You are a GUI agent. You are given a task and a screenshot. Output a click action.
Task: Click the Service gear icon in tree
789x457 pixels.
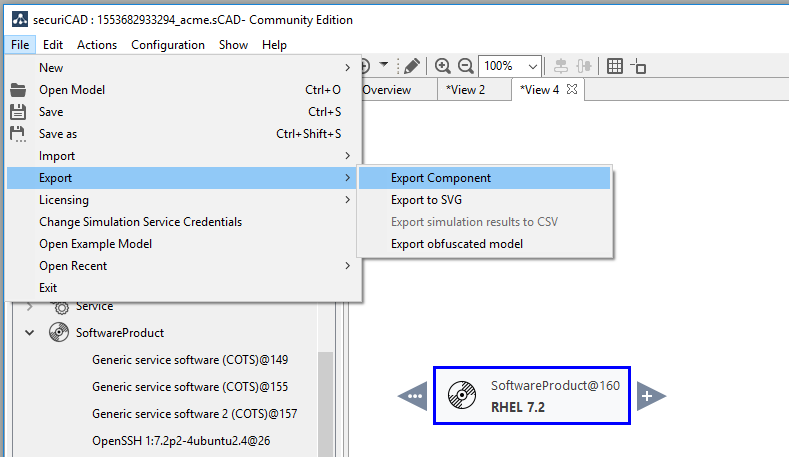coord(61,307)
